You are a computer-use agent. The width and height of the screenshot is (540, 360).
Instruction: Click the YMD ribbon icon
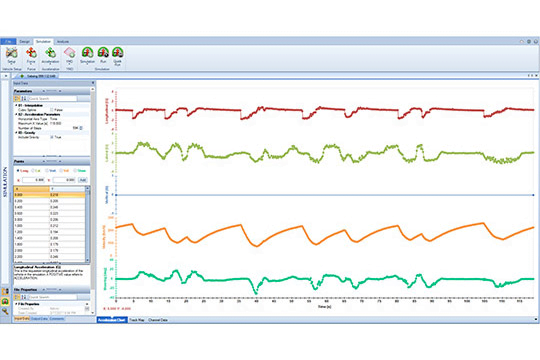(x=70, y=53)
